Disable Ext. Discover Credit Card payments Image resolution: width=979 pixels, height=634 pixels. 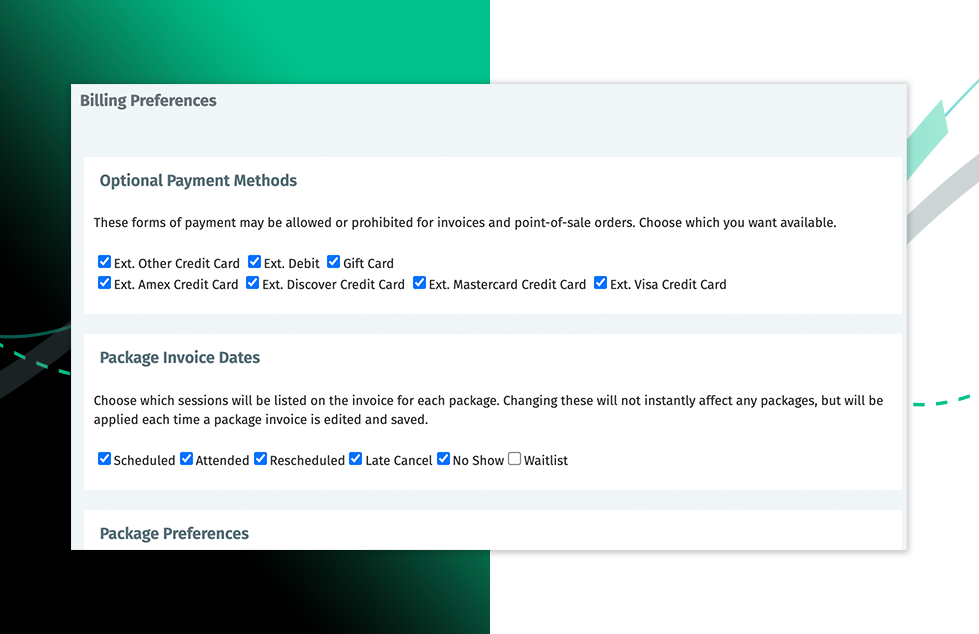(x=252, y=283)
